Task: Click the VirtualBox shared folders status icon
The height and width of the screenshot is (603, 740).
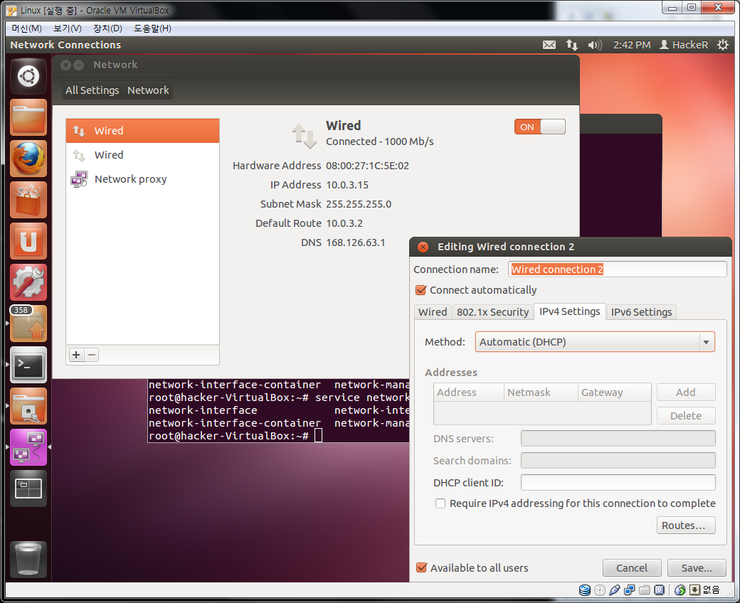Action: tap(644, 590)
